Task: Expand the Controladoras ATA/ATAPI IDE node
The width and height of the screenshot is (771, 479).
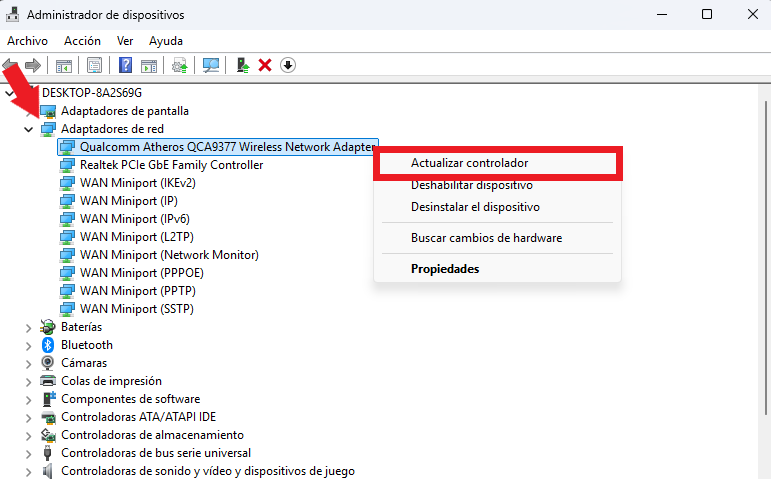Action: click(29, 418)
